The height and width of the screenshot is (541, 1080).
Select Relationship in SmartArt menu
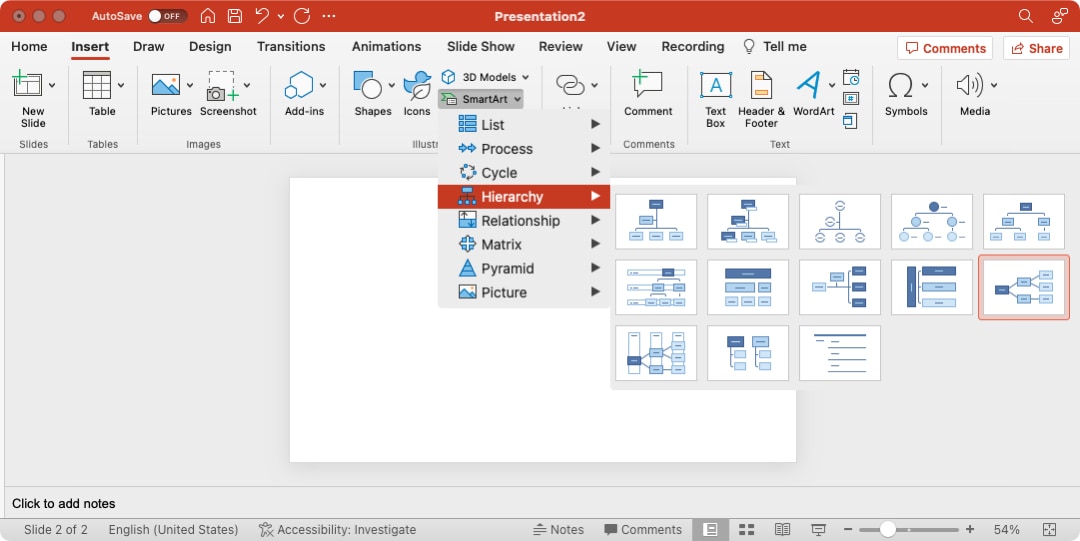(x=524, y=221)
